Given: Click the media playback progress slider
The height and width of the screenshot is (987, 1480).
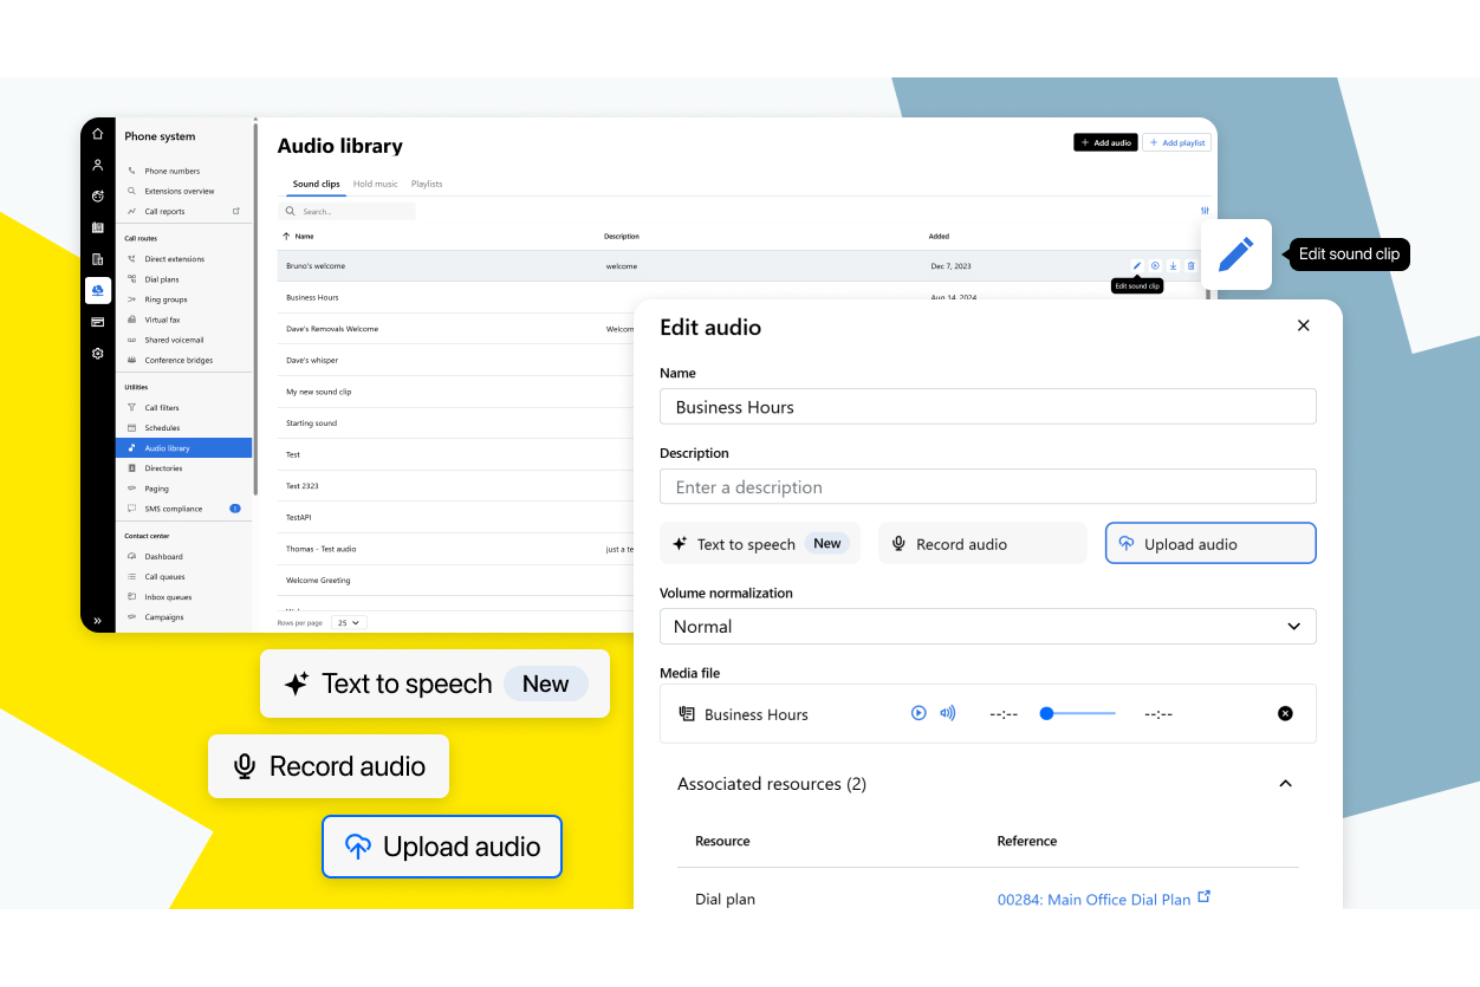Looking at the screenshot, I should (1078, 713).
